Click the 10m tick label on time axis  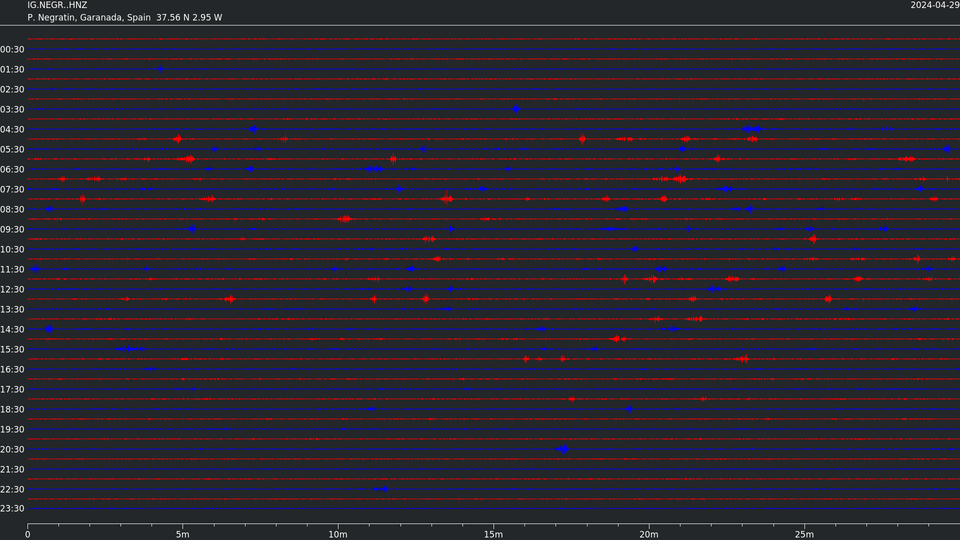338,534
